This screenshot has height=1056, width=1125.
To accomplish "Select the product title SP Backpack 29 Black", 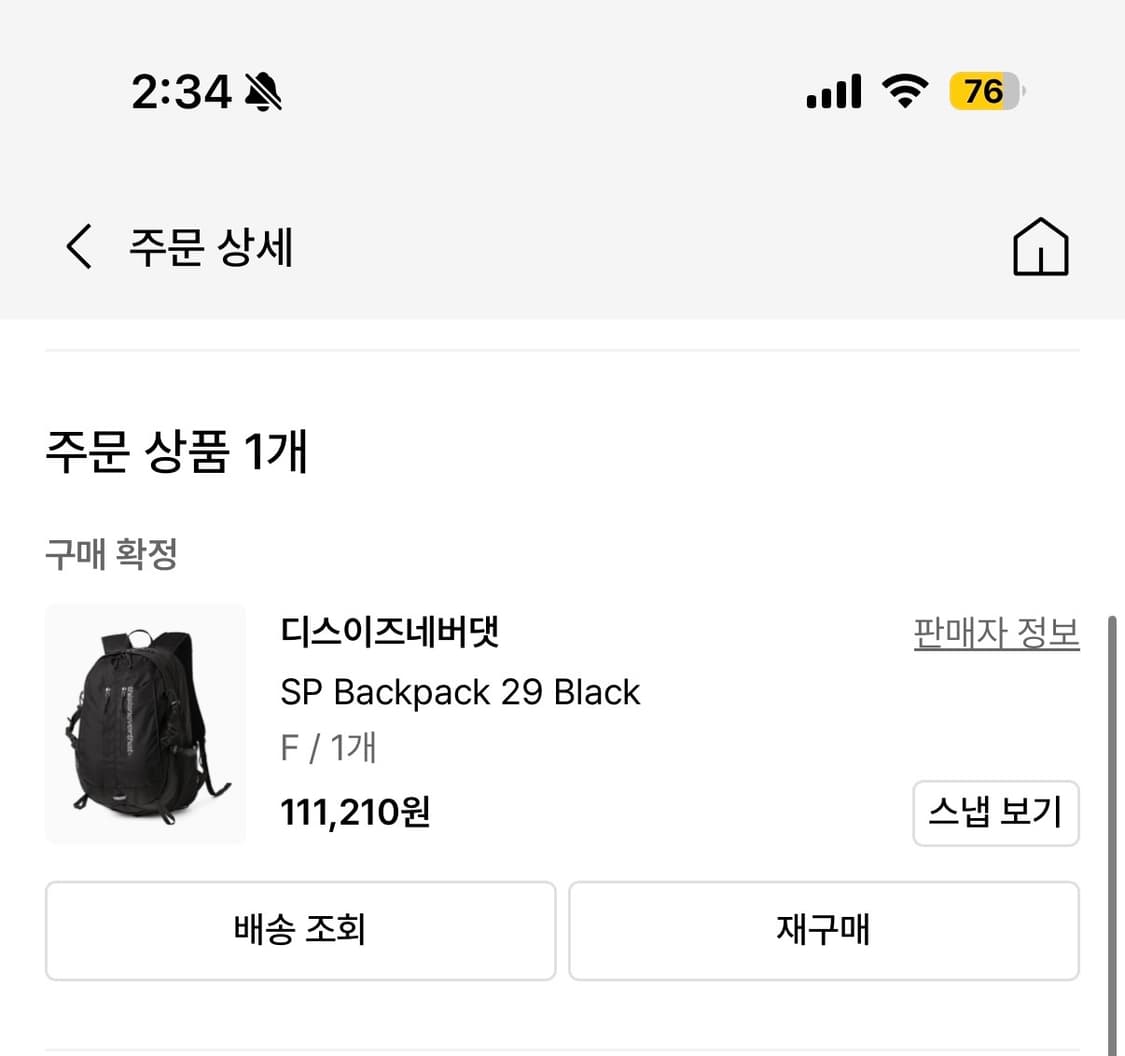I will point(460,691).
